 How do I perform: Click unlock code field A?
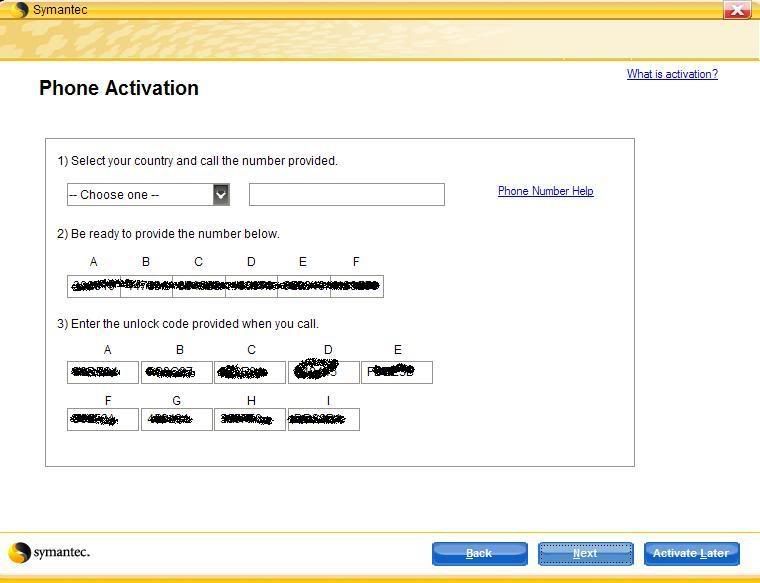(x=103, y=373)
